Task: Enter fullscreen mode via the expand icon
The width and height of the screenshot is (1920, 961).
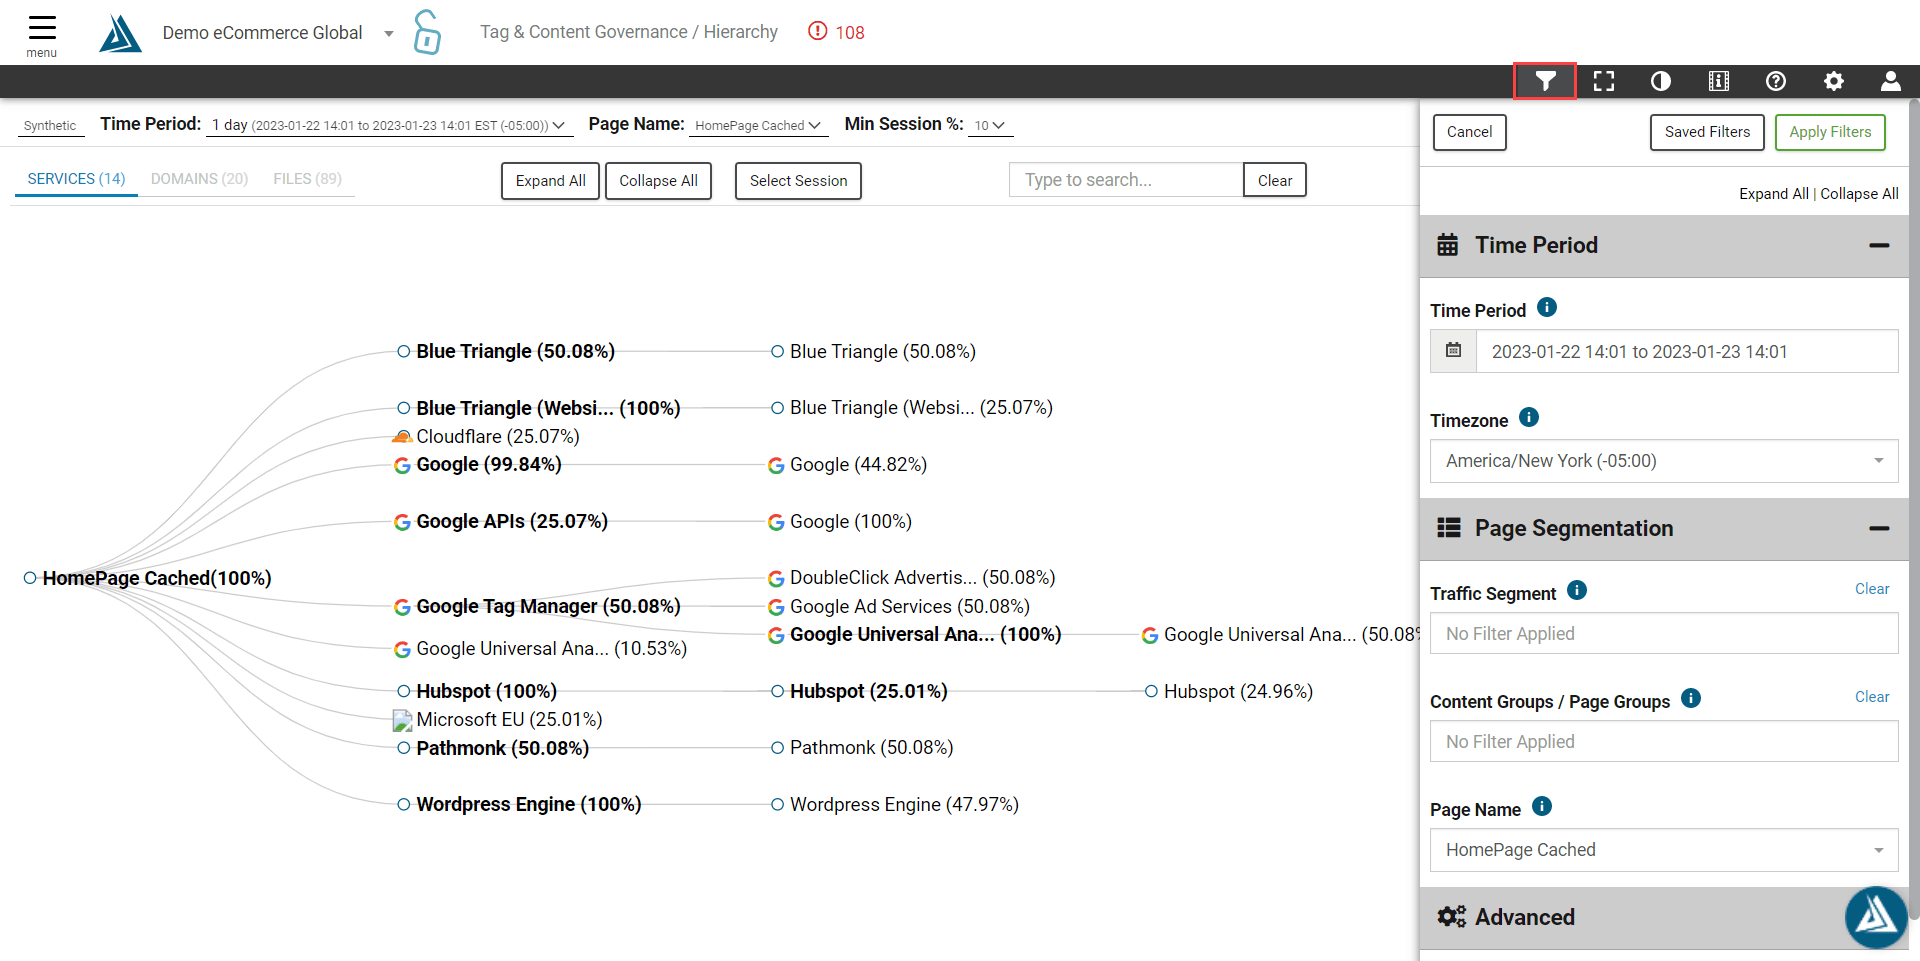Action: click(x=1603, y=81)
